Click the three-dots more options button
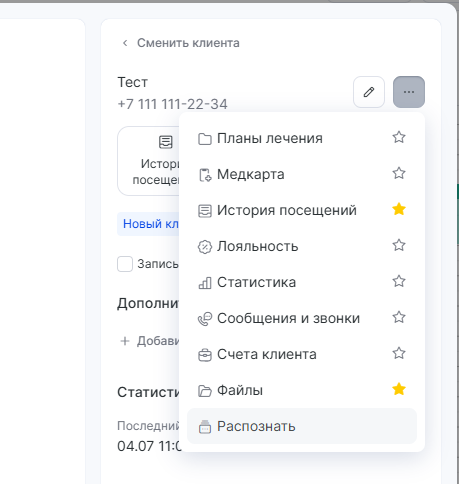The height and width of the screenshot is (484, 459). [409, 92]
